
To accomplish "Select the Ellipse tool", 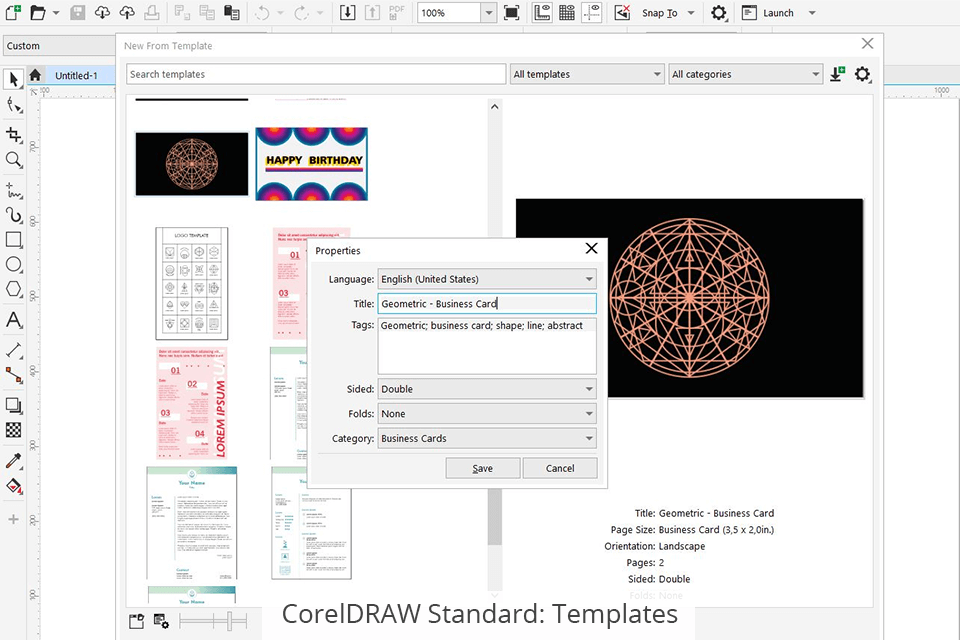I will click(x=13, y=265).
